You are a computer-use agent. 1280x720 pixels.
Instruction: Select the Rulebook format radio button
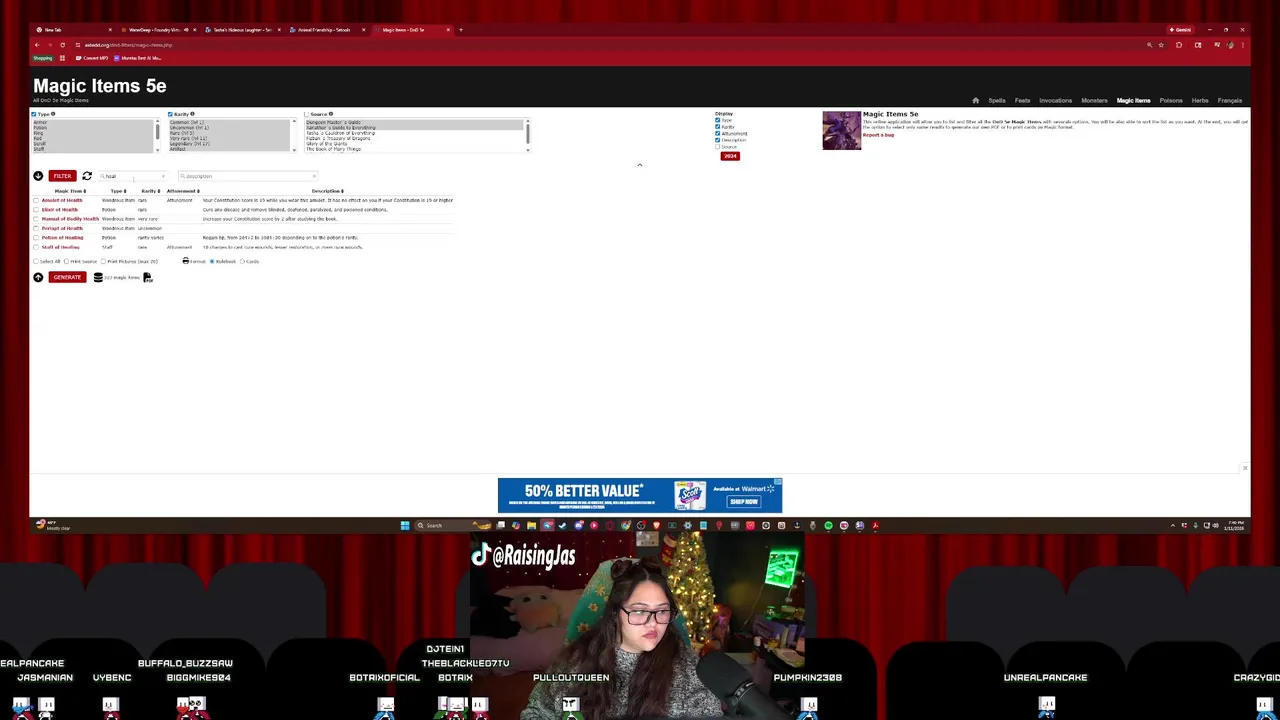[x=212, y=261]
